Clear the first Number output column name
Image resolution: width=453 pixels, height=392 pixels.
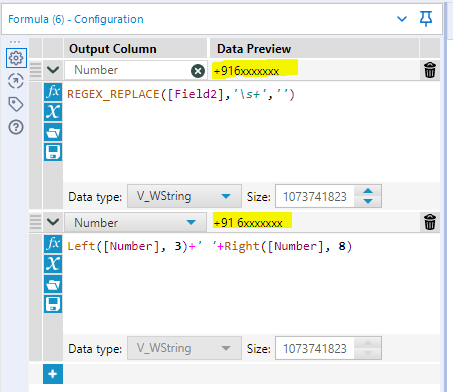click(x=198, y=71)
